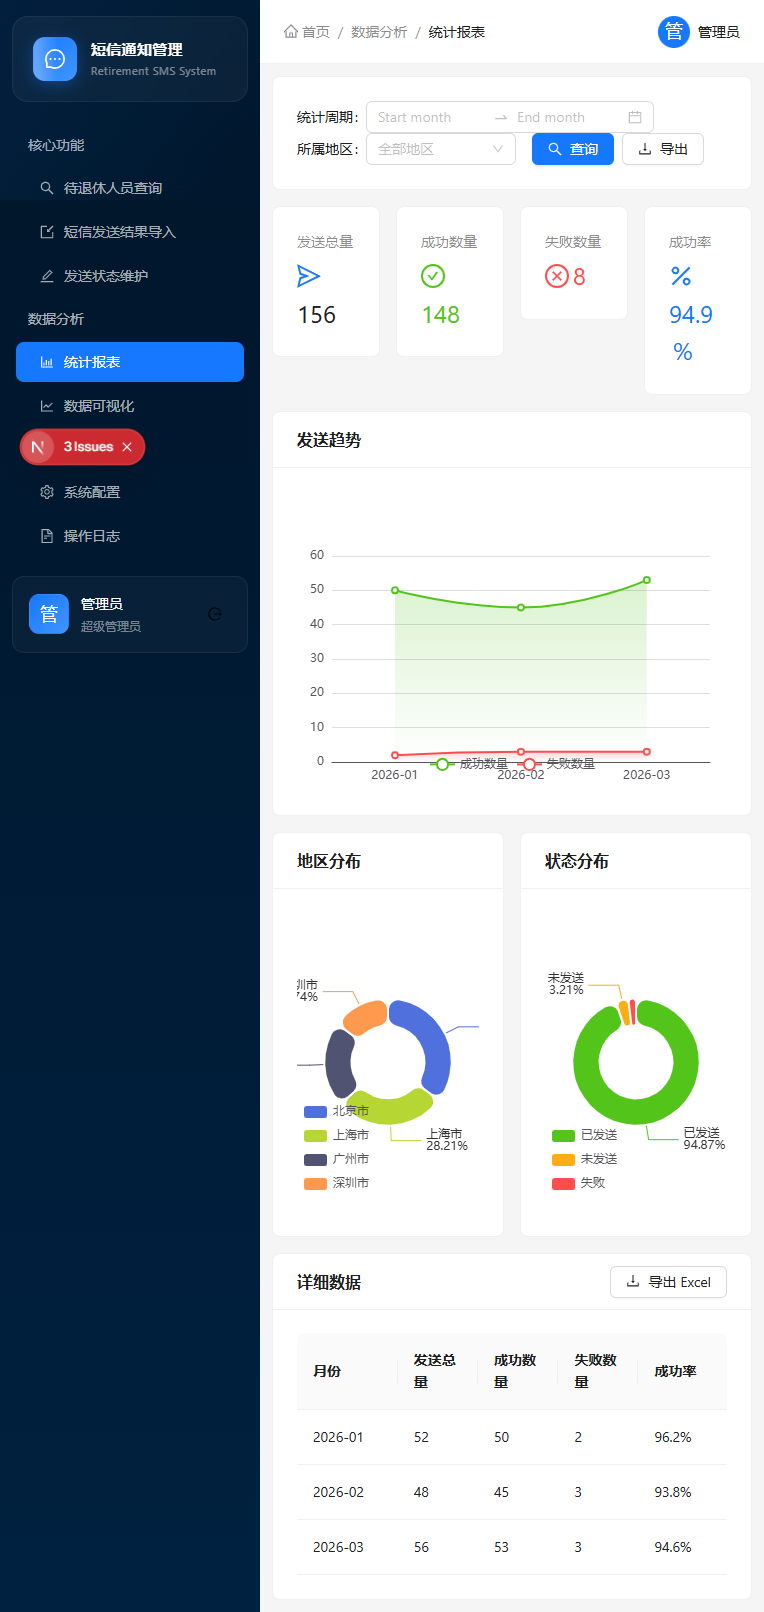Open the 所属地区 region dropdown
This screenshot has height=1612, width=764.
pos(441,149)
